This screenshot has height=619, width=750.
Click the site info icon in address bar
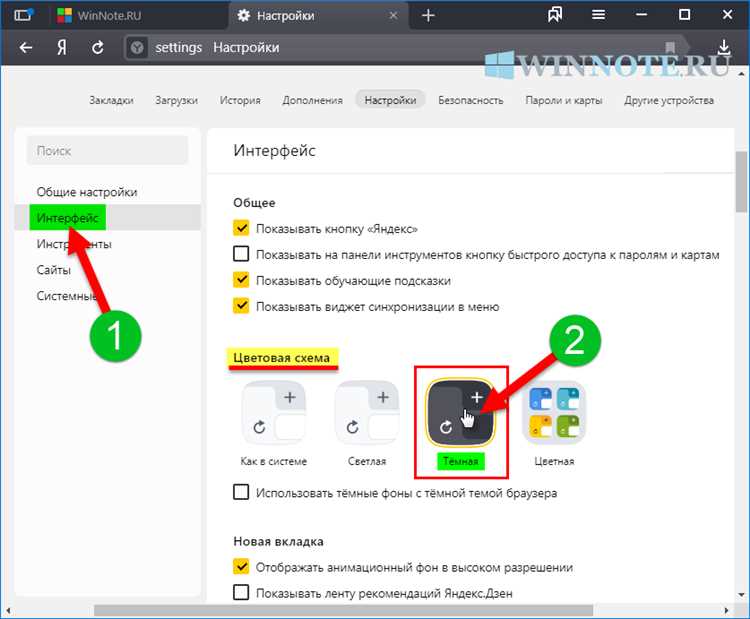138,48
